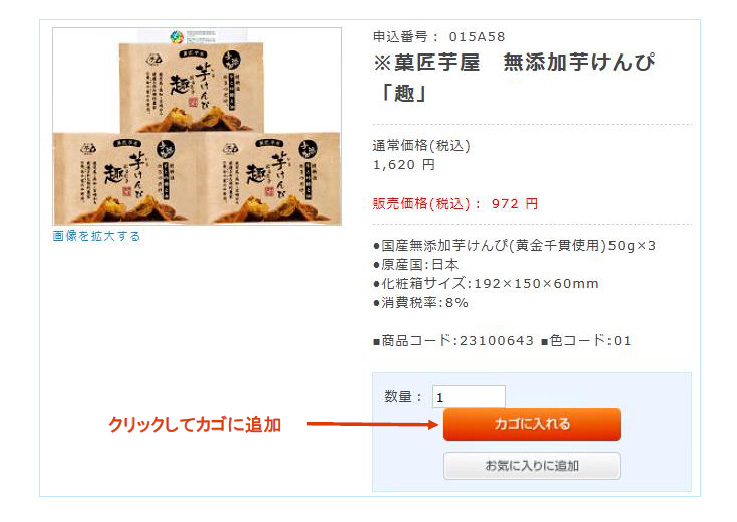Viewport: 737px width, 522px height.
Task: Click the クリックしてカゴに追加 annotation text
Action: 195,424
